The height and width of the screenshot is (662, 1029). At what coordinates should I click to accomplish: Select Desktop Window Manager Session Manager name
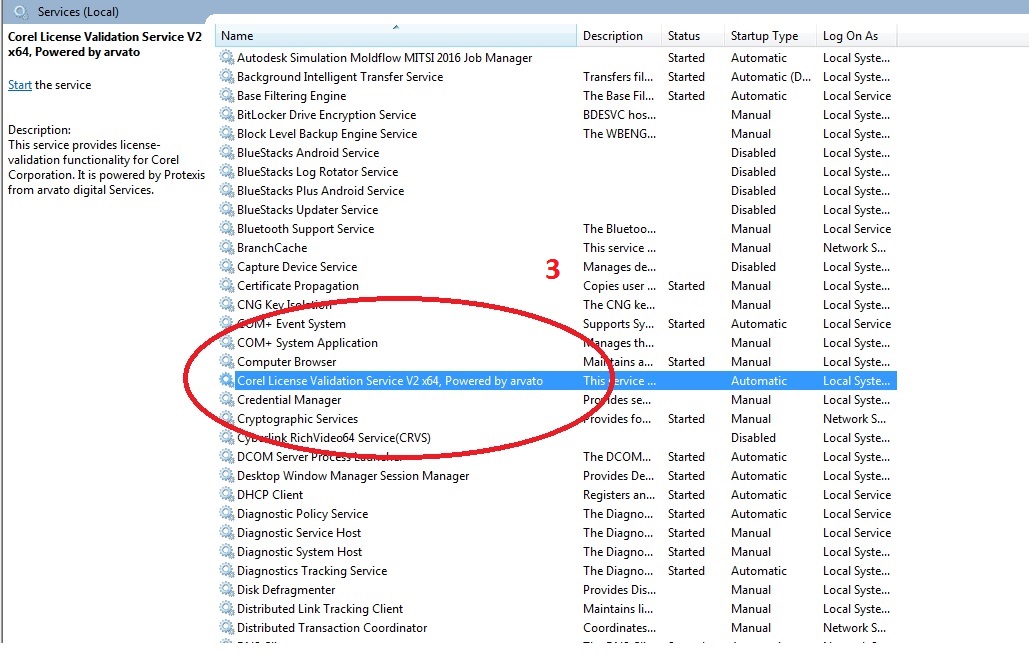click(353, 476)
